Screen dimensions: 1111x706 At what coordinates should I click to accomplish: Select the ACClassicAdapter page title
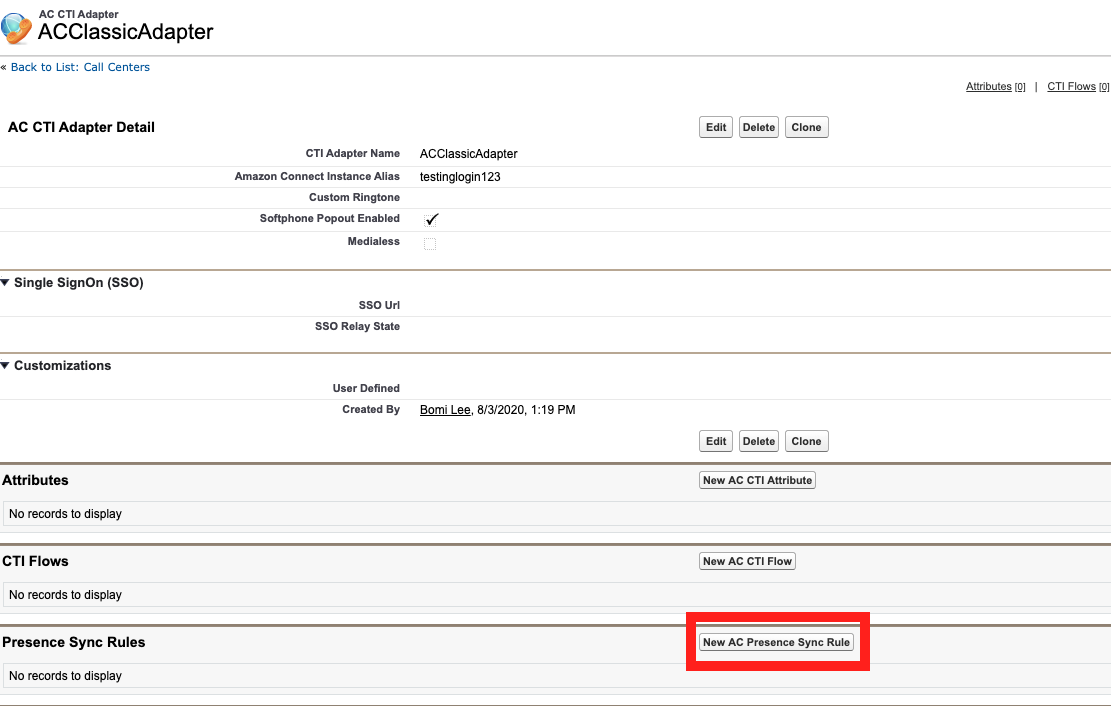point(125,32)
